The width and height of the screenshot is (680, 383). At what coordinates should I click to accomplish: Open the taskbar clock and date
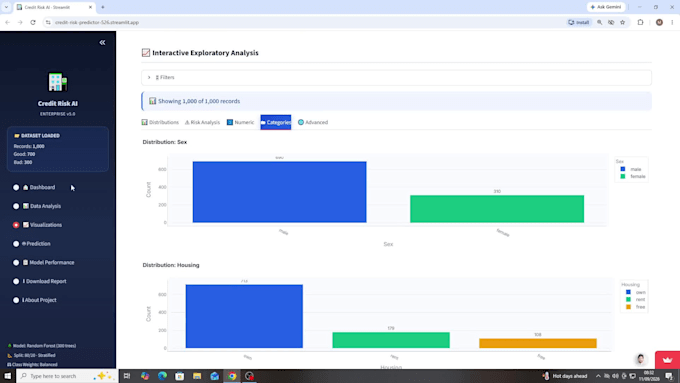coord(649,376)
